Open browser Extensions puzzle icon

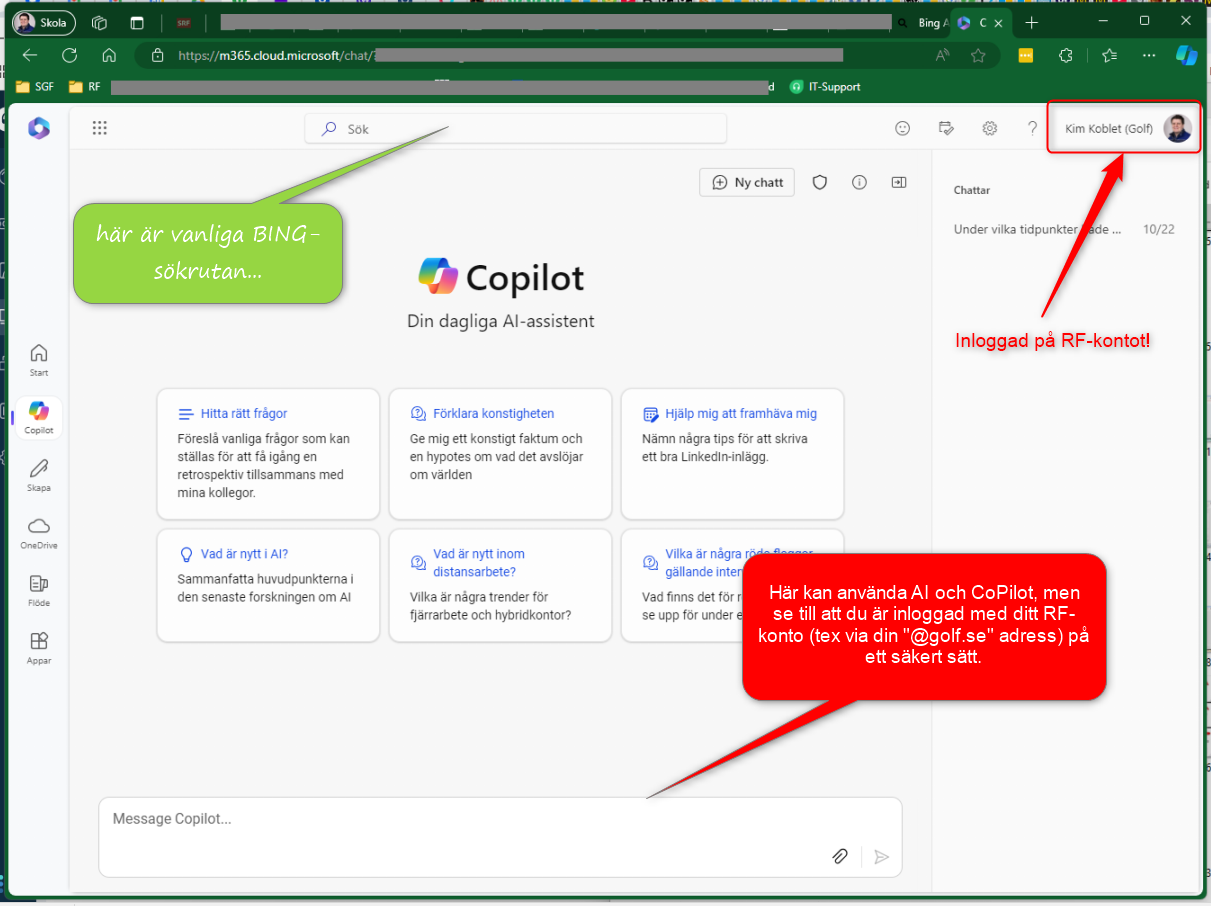click(1066, 55)
